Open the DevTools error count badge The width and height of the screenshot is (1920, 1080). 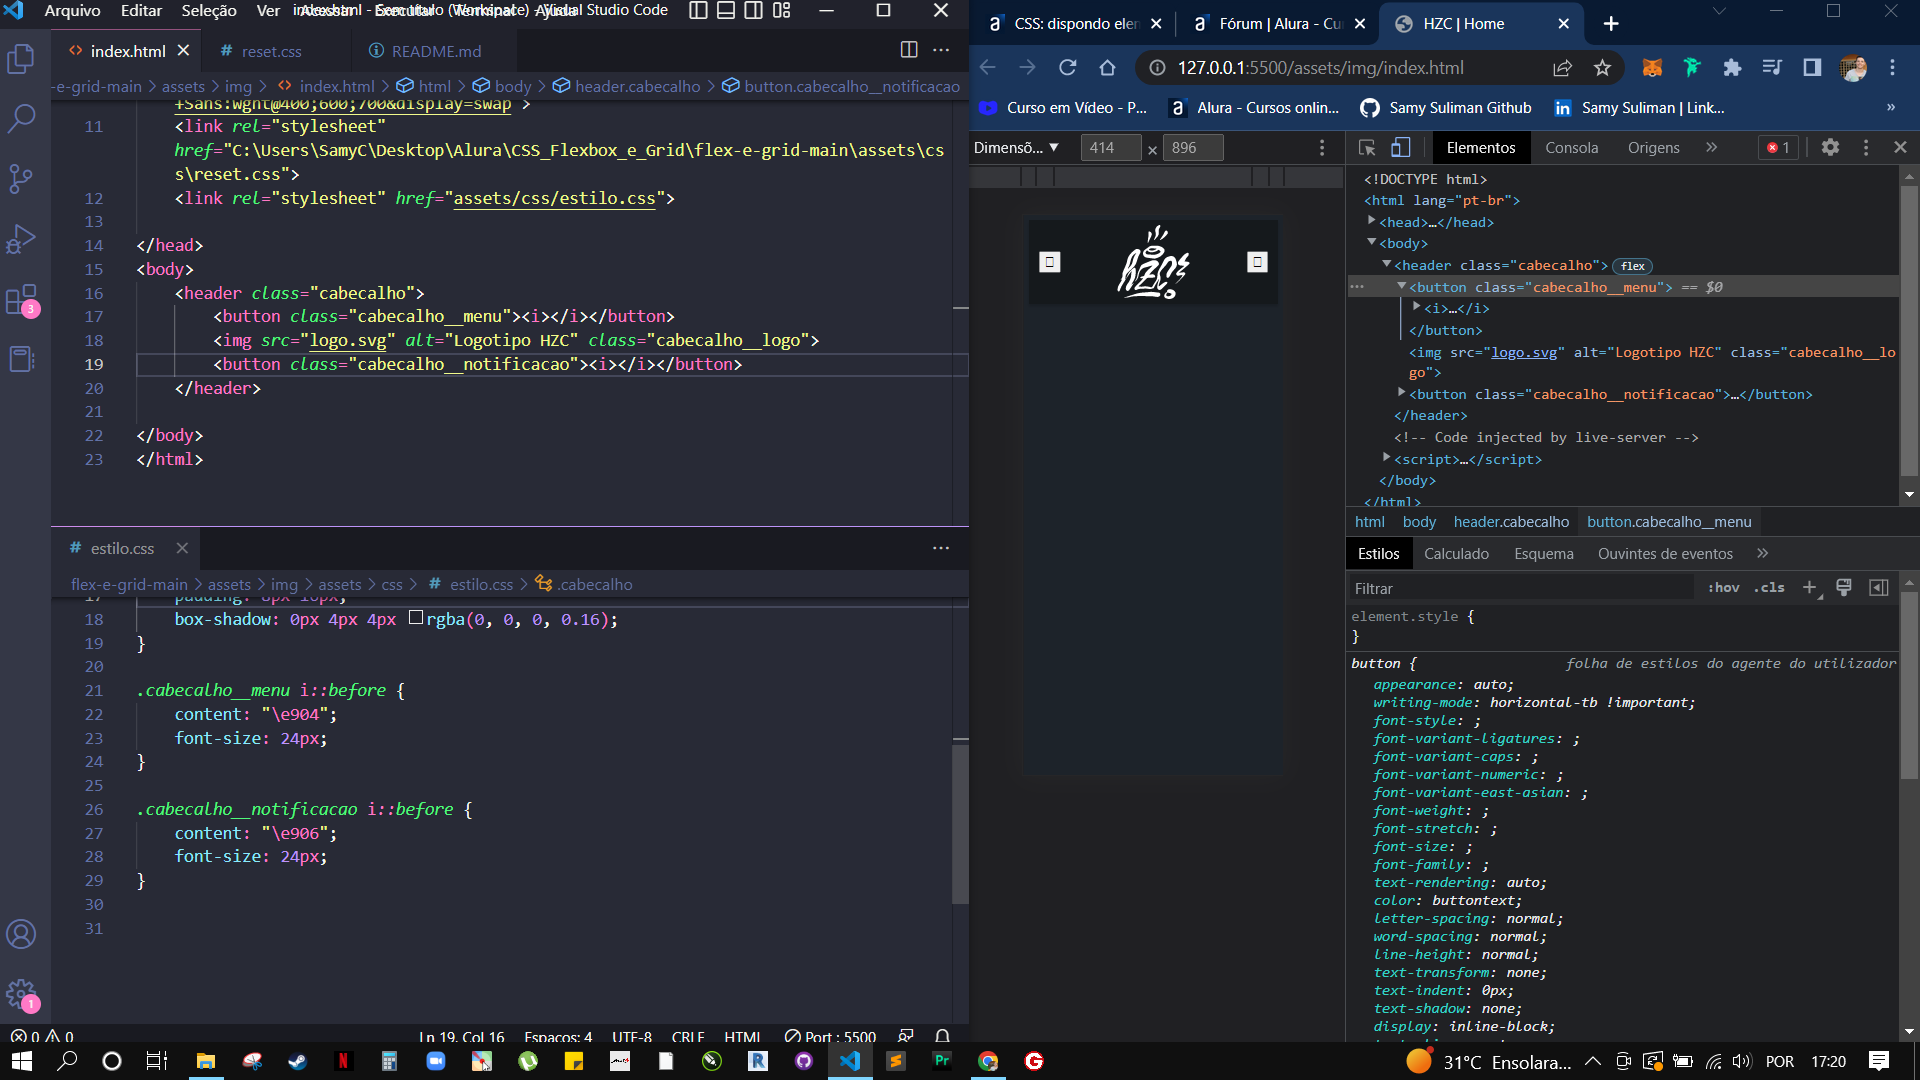(x=1778, y=148)
